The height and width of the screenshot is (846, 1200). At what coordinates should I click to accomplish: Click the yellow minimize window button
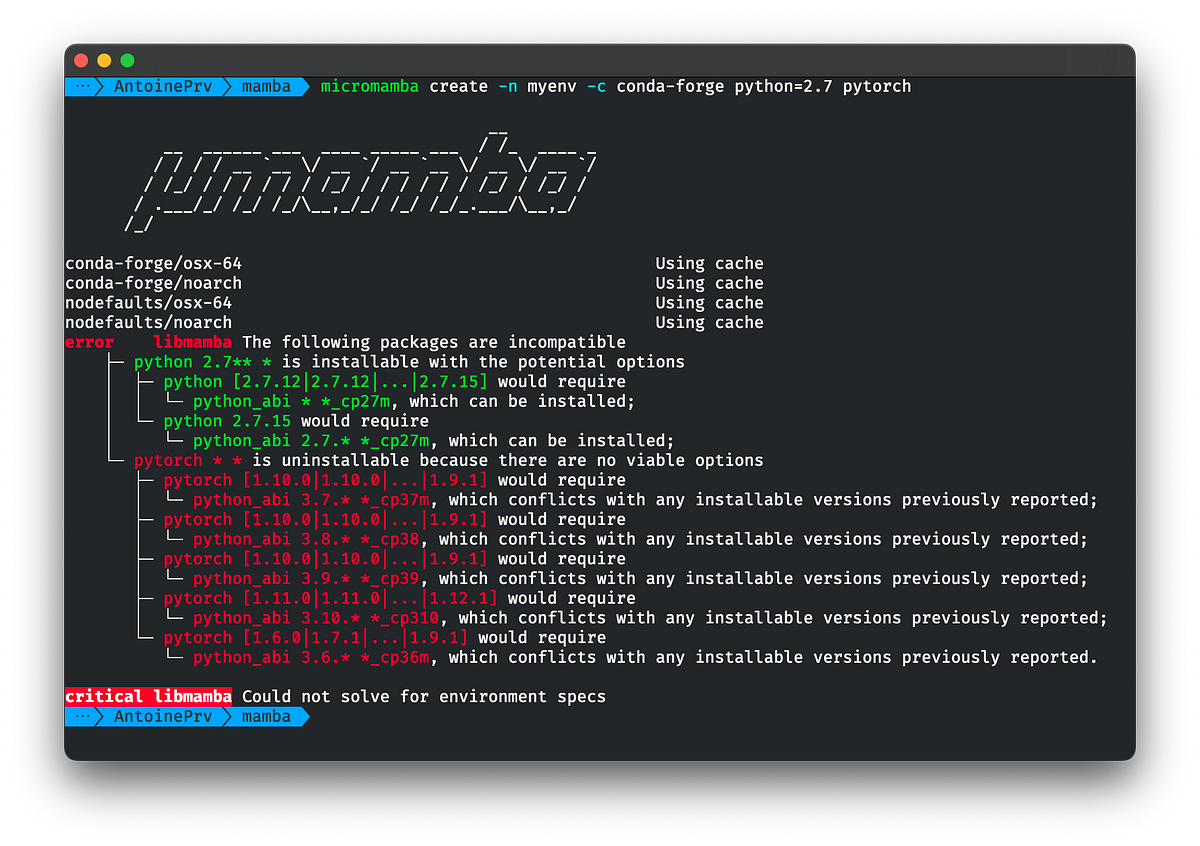coord(103,60)
